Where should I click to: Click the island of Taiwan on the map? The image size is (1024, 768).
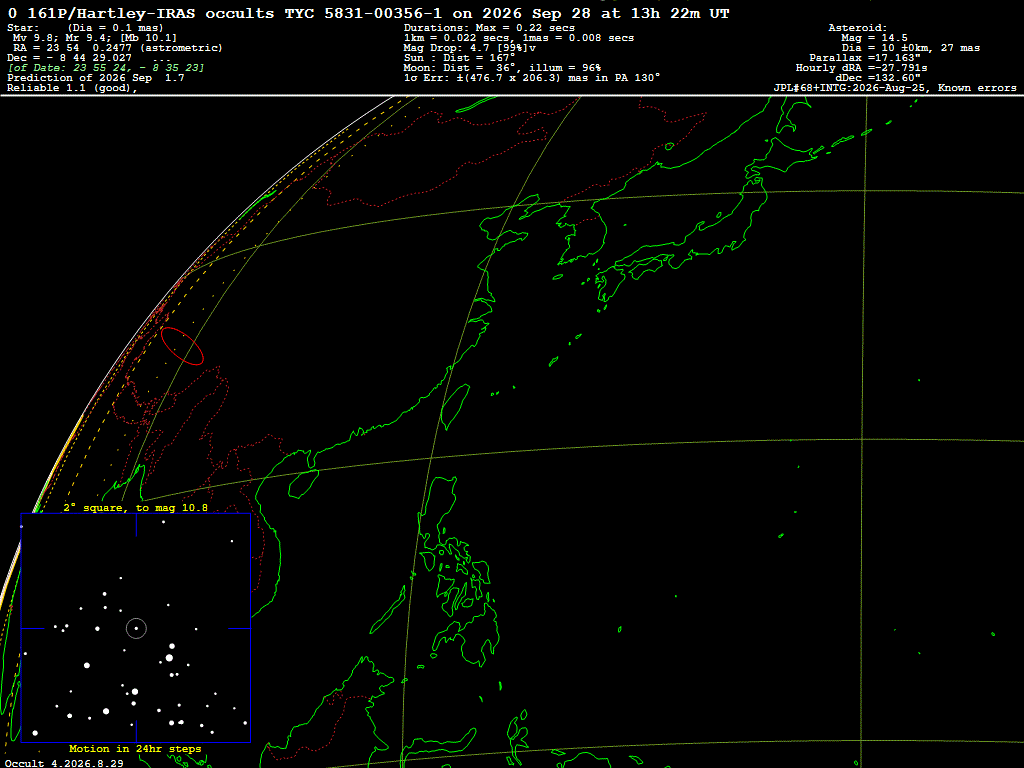point(455,406)
